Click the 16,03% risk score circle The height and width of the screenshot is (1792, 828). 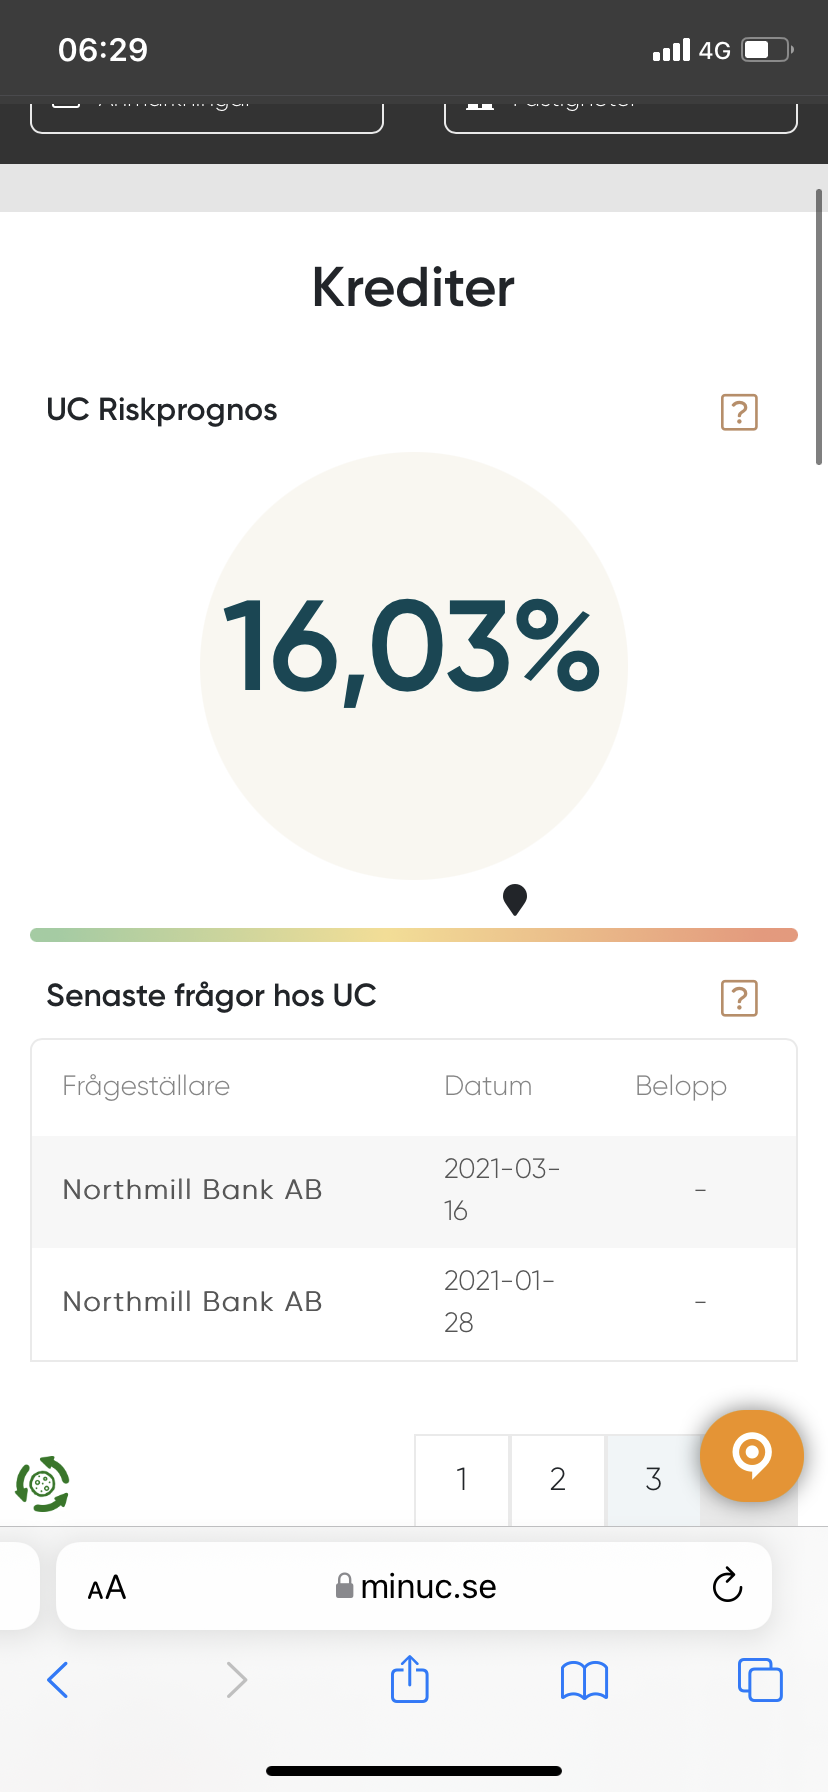click(414, 665)
